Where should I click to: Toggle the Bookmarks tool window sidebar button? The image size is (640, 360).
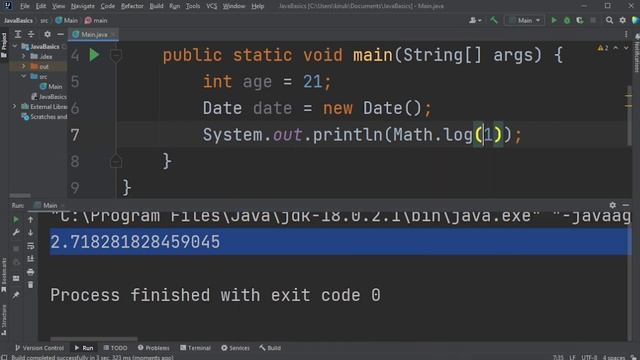tap(4, 275)
